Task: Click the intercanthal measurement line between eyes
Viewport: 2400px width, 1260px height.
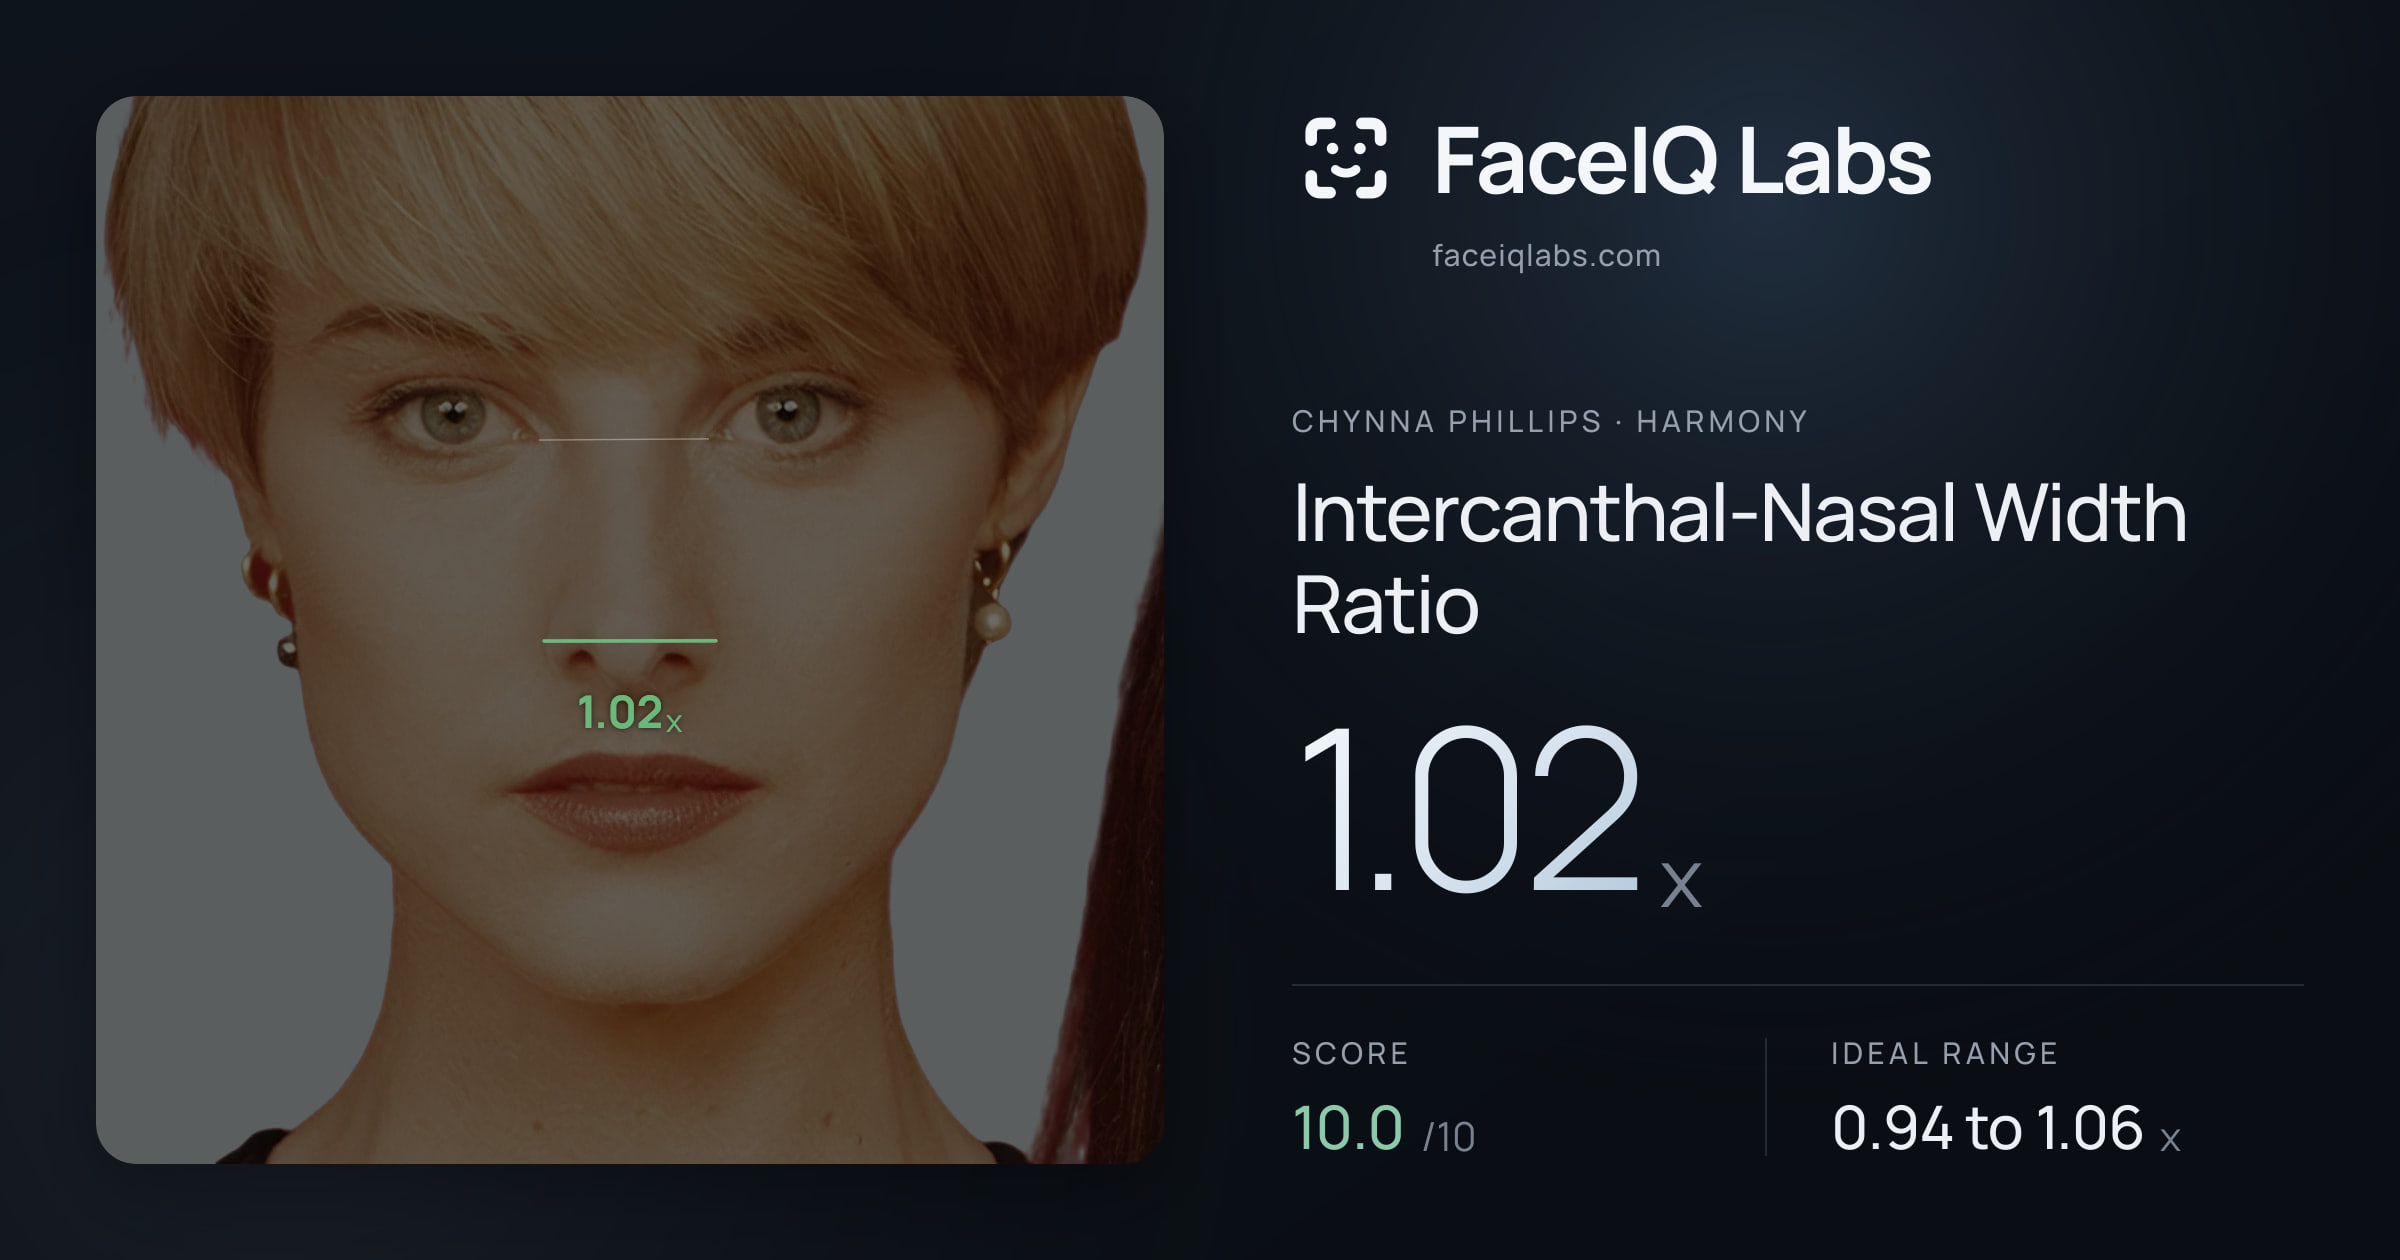Action: tap(624, 439)
